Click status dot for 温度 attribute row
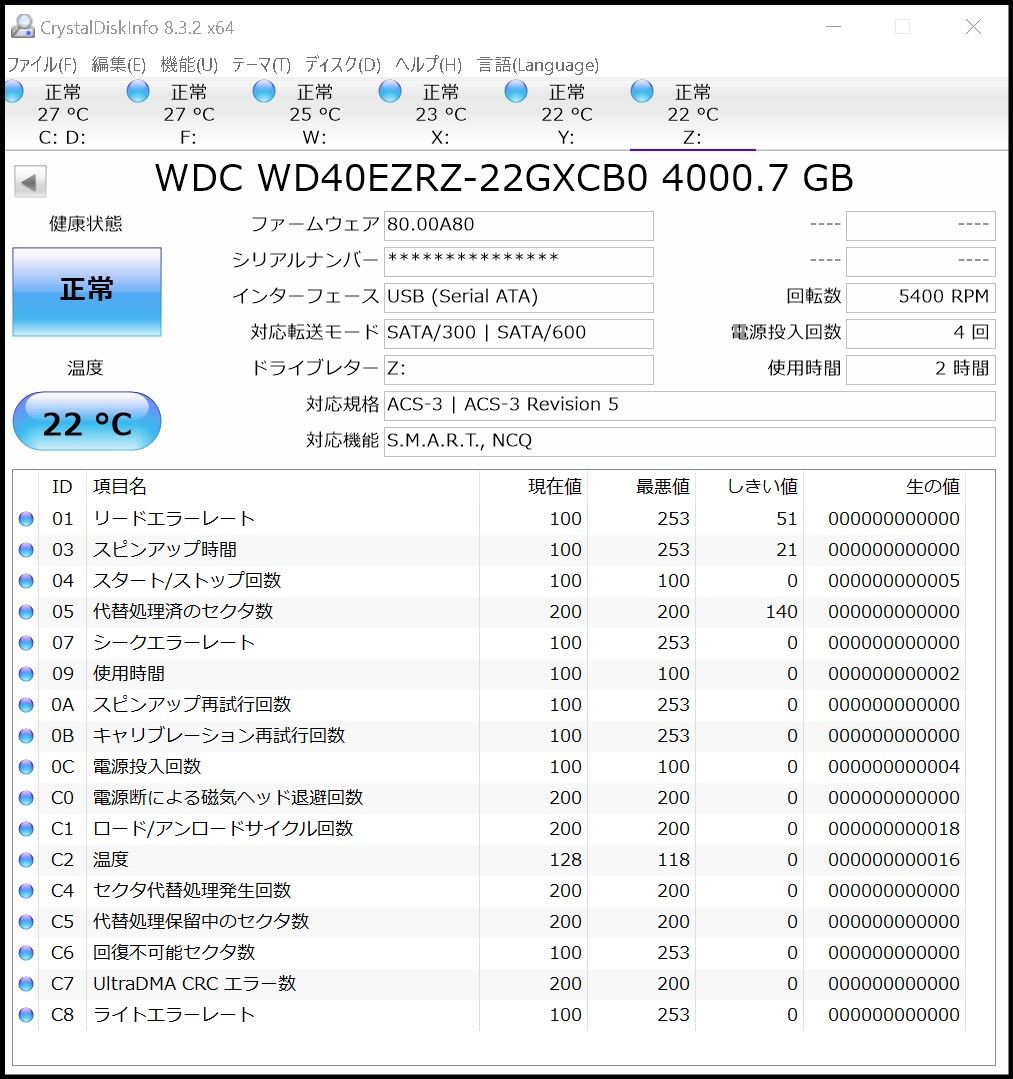The image size is (1013, 1079). pyautogui.click(x=26, y=860)
